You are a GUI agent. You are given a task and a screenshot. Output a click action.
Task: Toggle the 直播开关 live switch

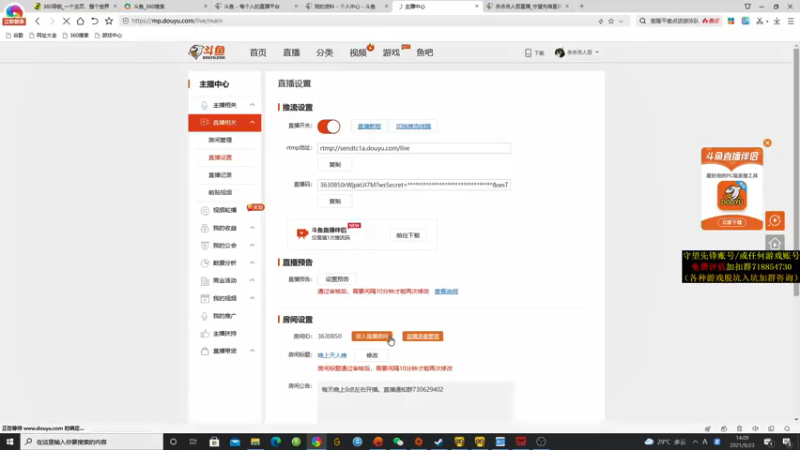tap(329, 126)
